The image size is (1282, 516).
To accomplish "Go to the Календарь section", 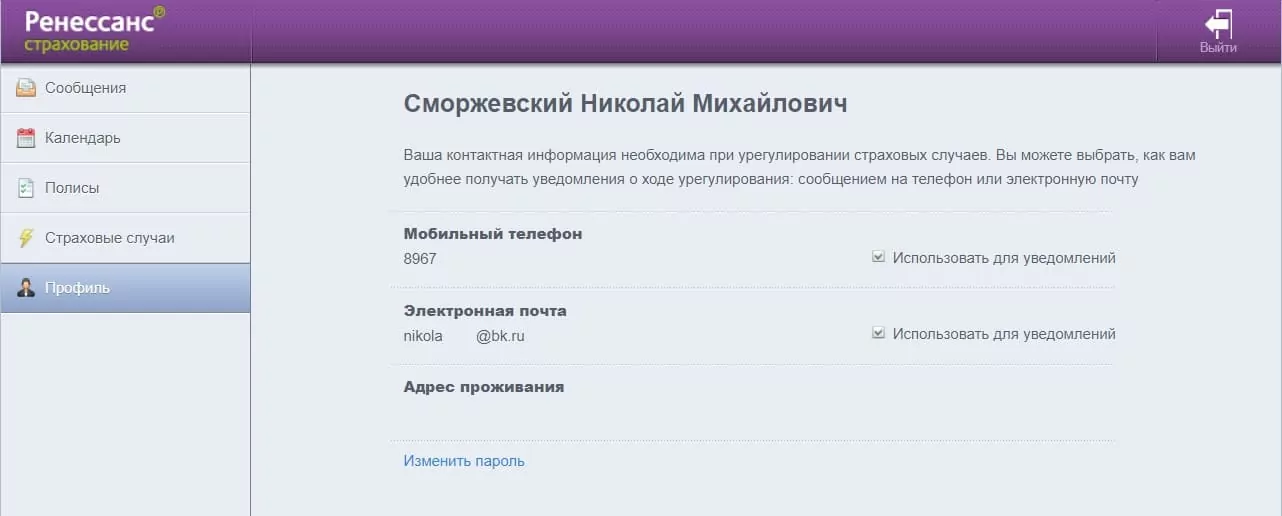I will coord(82,138).
